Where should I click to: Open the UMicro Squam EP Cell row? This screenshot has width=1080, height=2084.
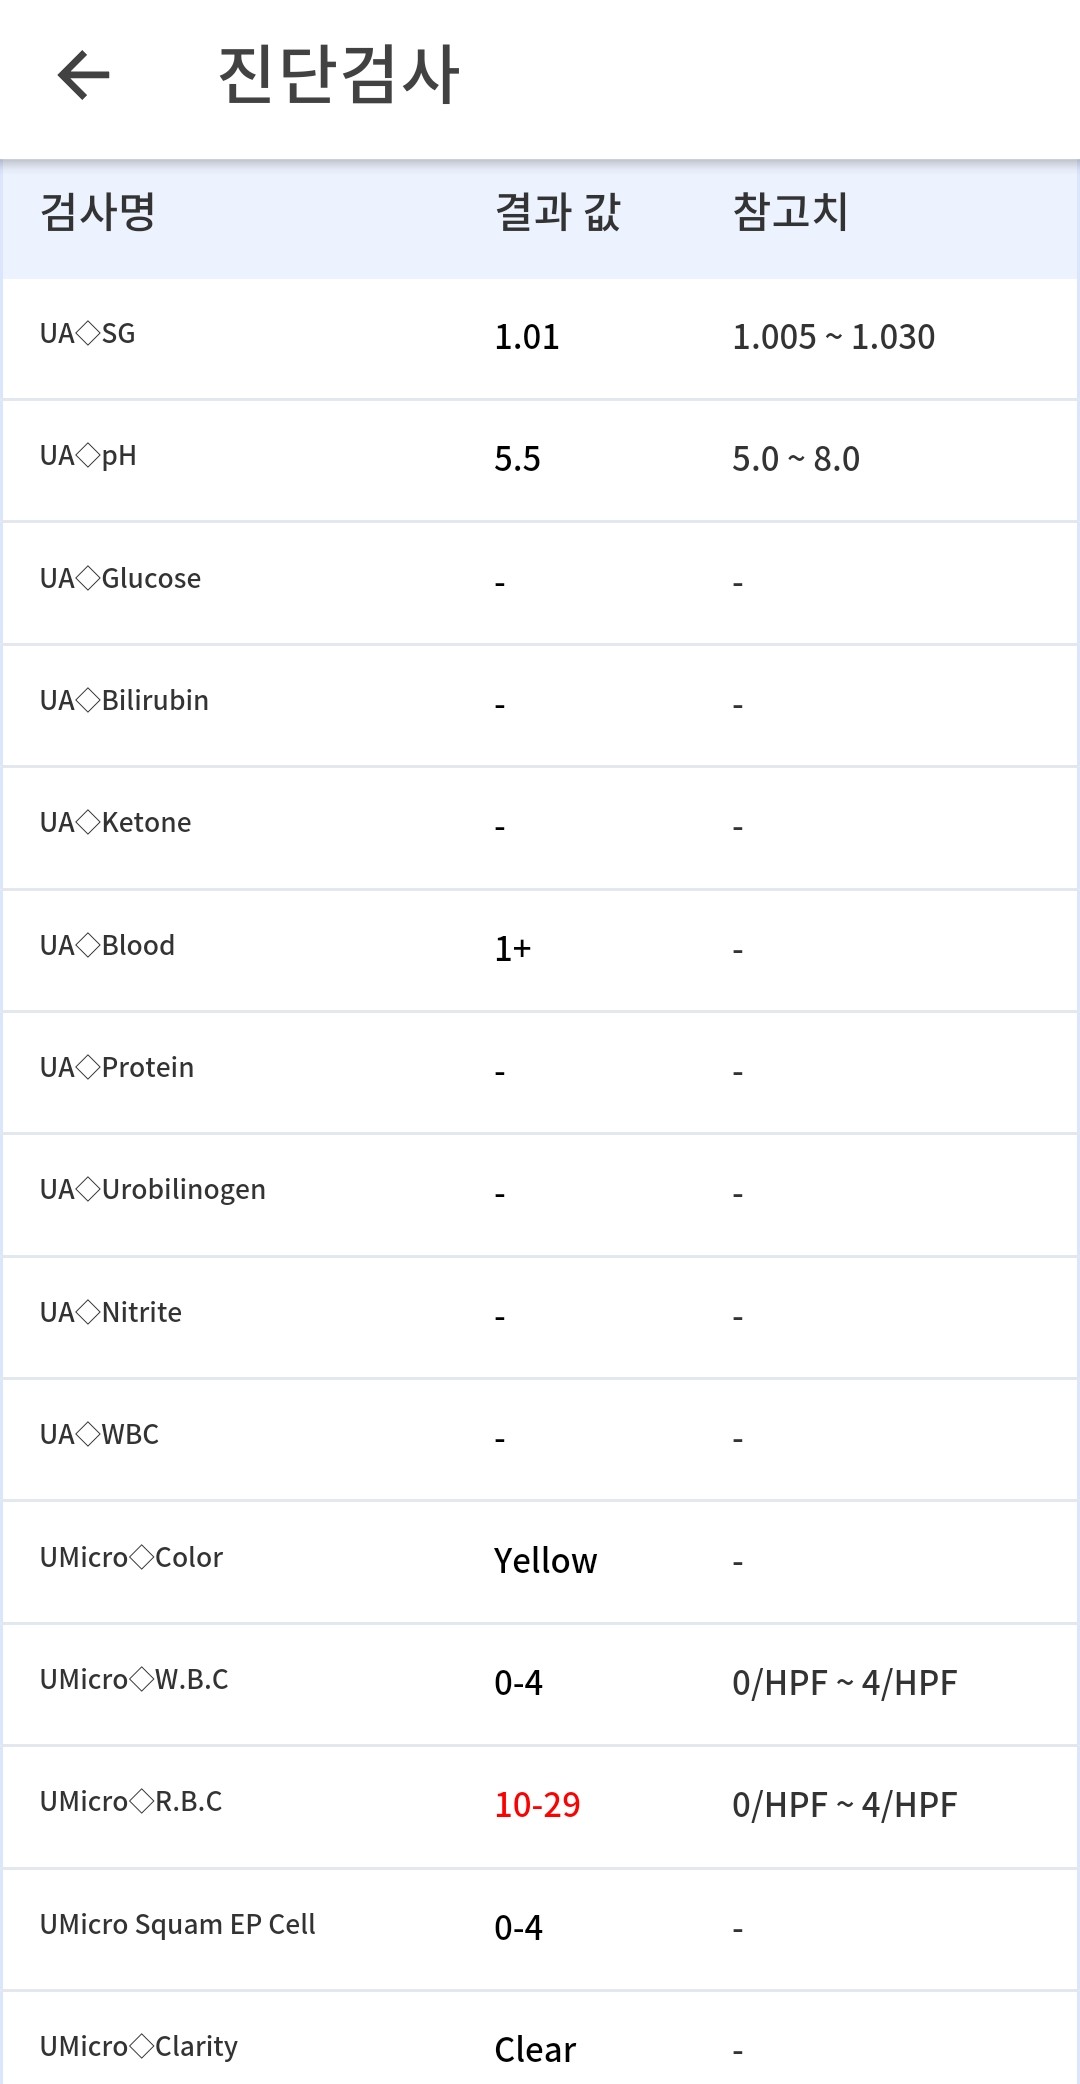pos(540,1930)
